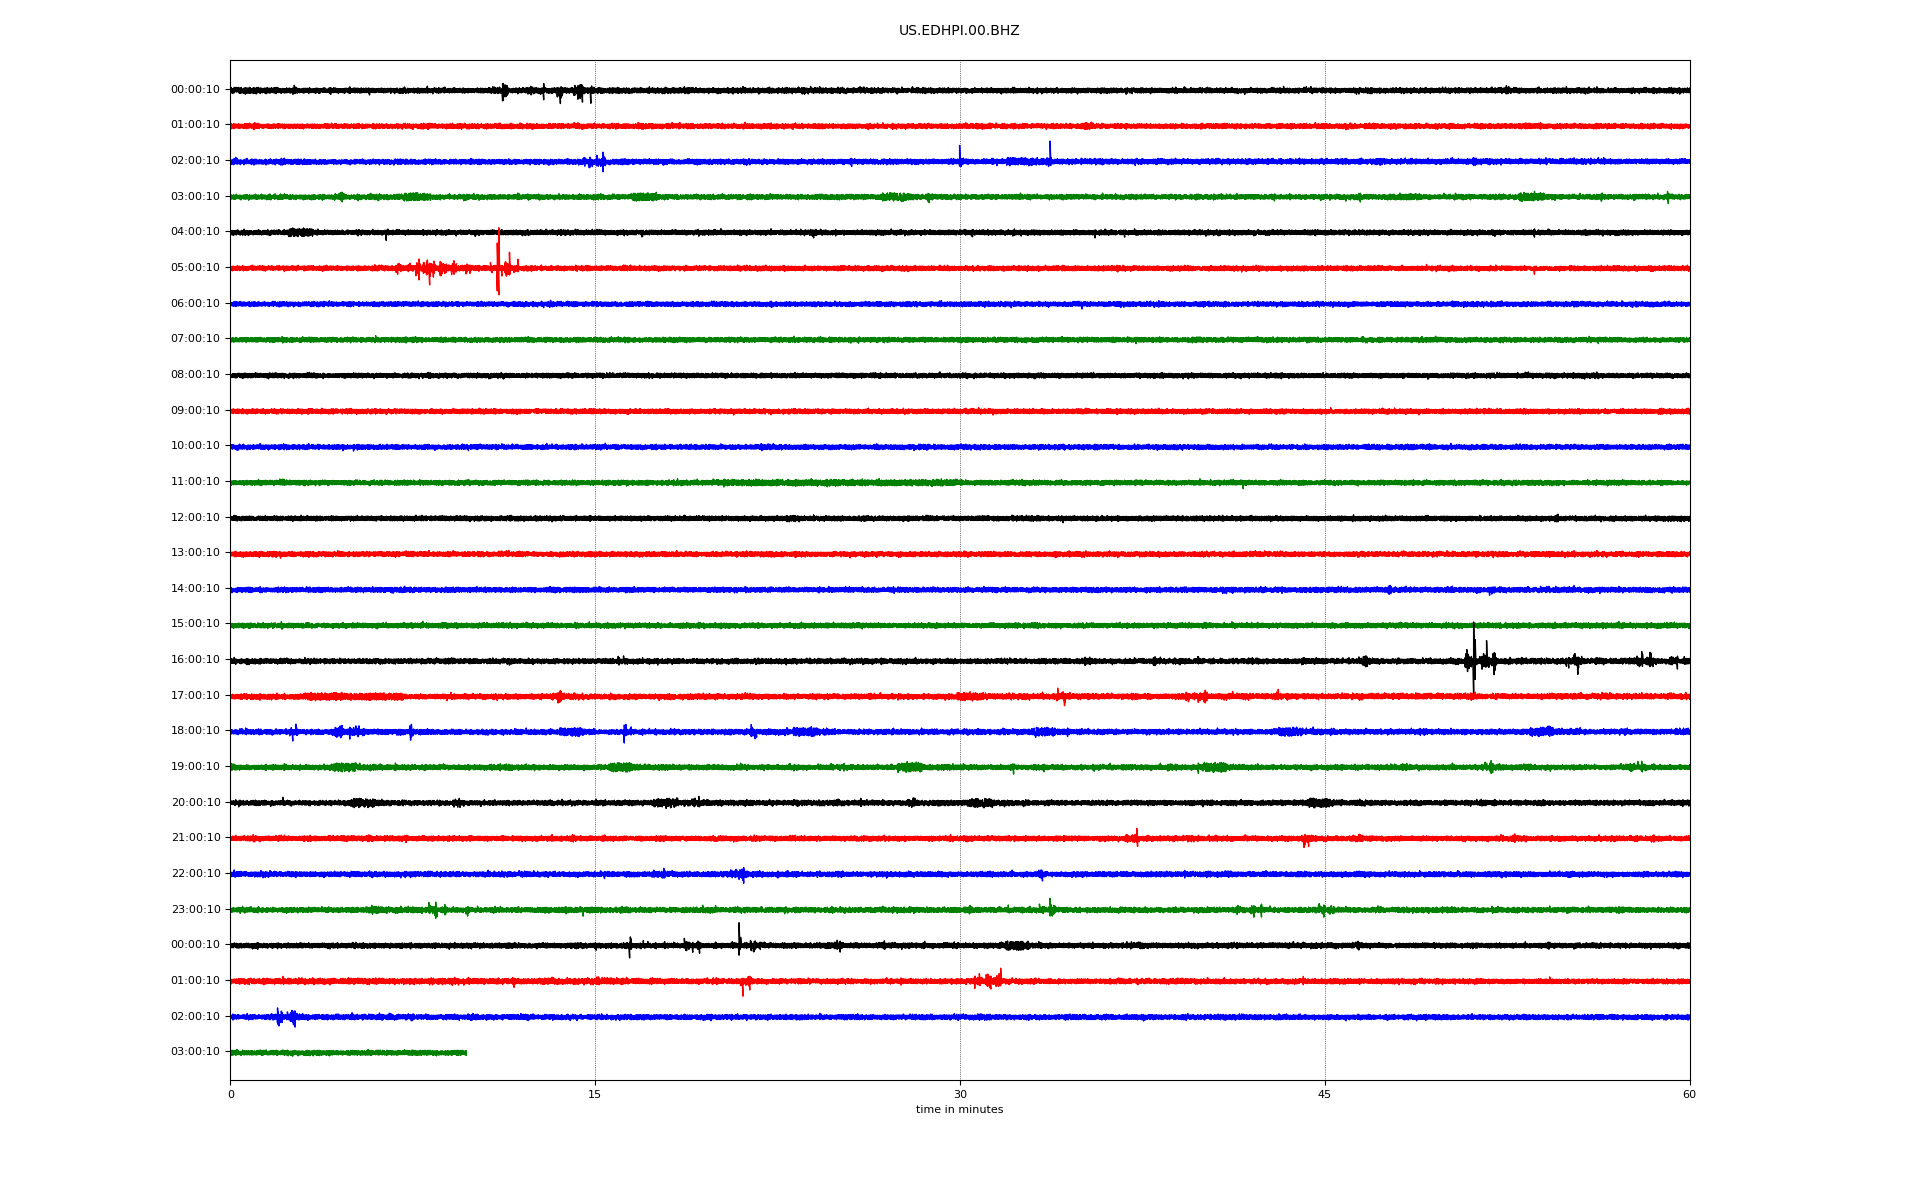Select the 15 minute x-axis tick label

(595, 1095)
